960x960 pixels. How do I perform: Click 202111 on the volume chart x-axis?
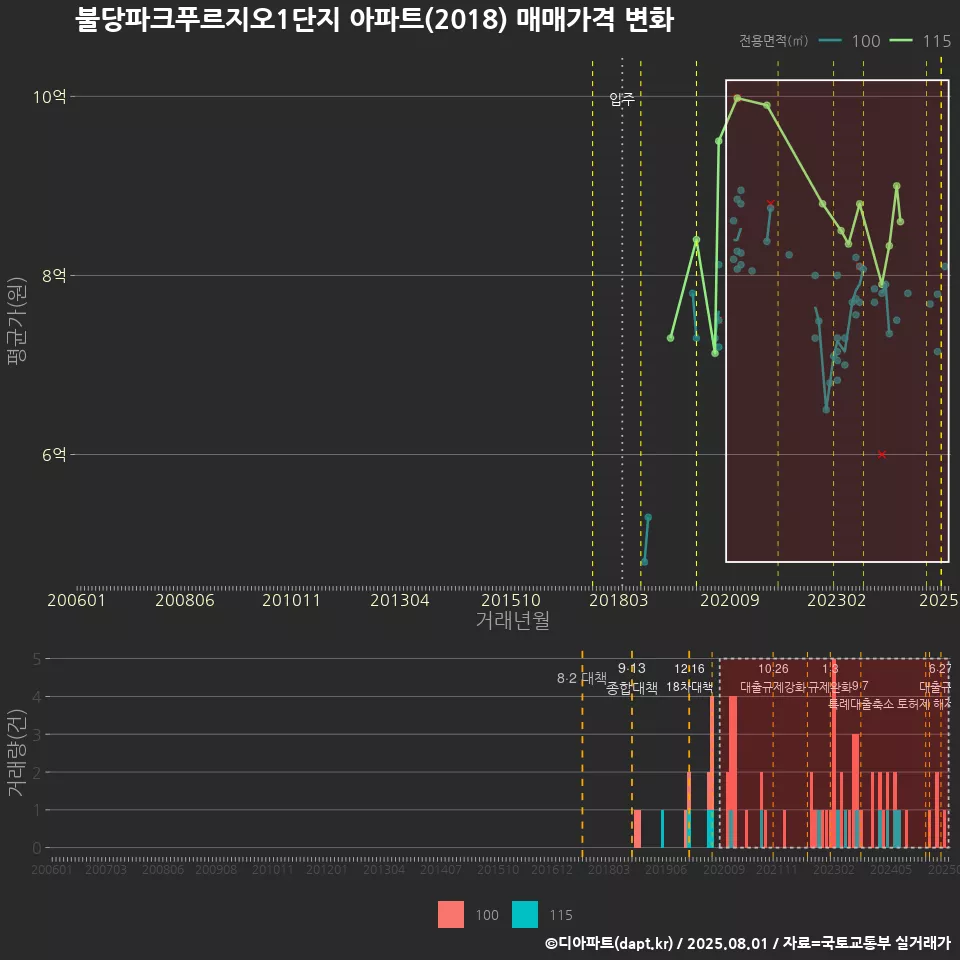tap(776, 869)
